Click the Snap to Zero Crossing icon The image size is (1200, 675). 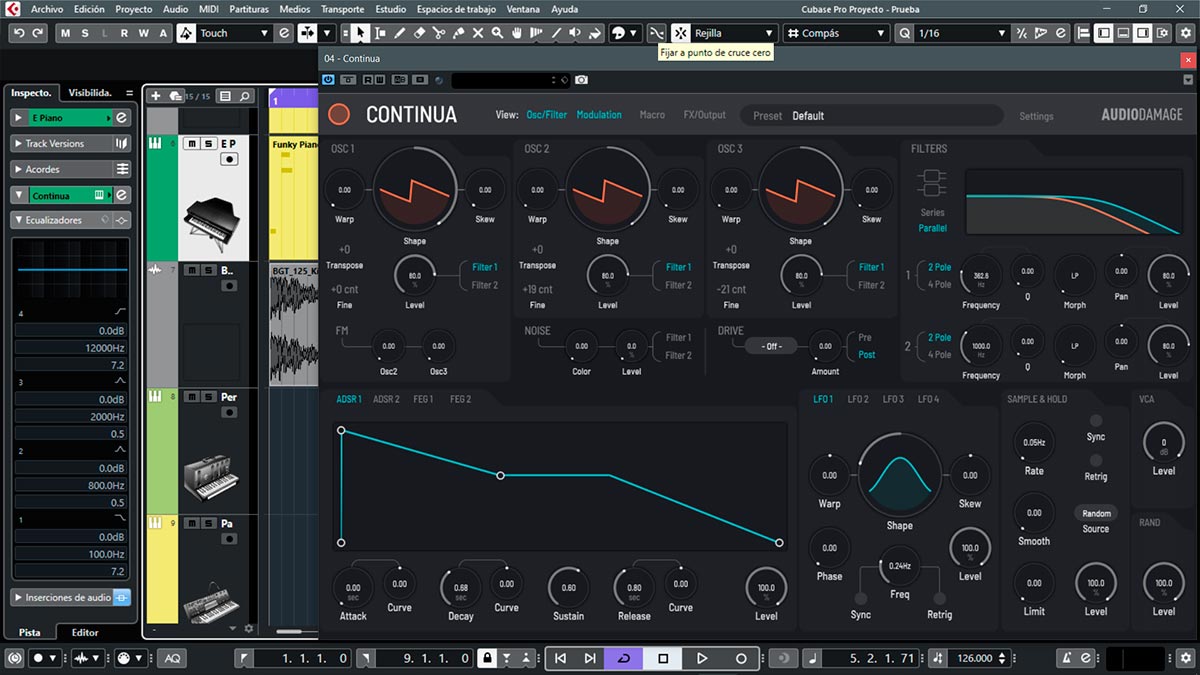656,33
